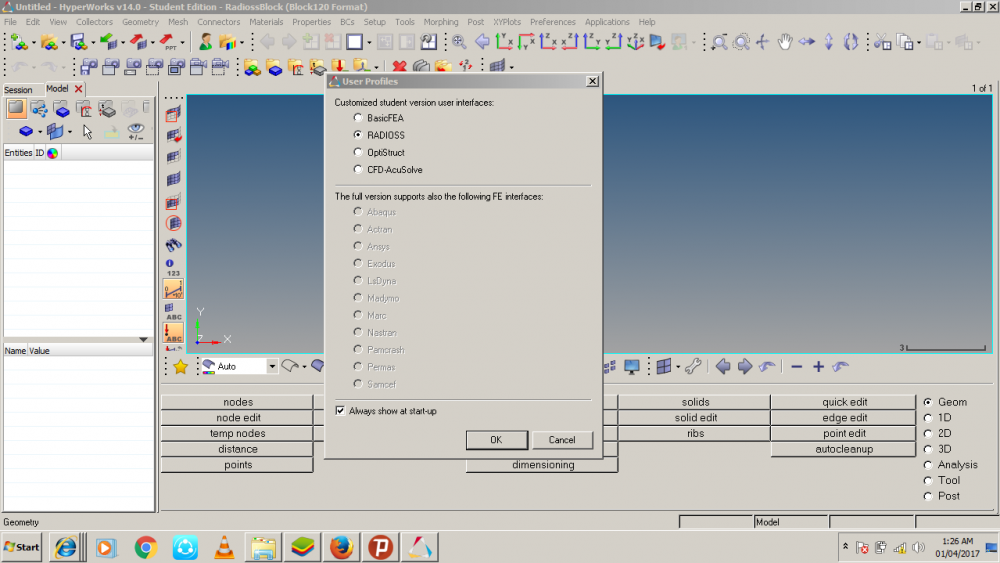This screenshot has width=1000, height=563.
Task: Expand the mesh style toolbar dropdown arrow
Action: (511, 67)
